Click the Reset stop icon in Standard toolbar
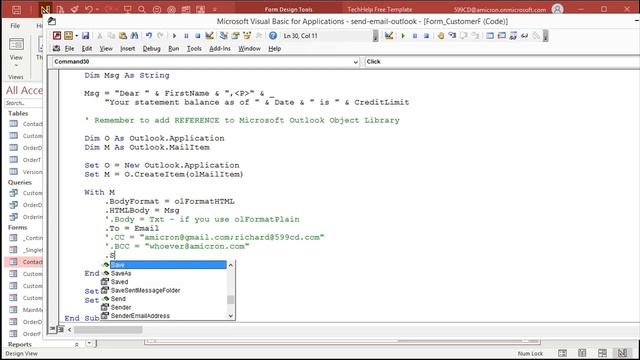This screenshot has width=640, height=360. pos(198,36)
